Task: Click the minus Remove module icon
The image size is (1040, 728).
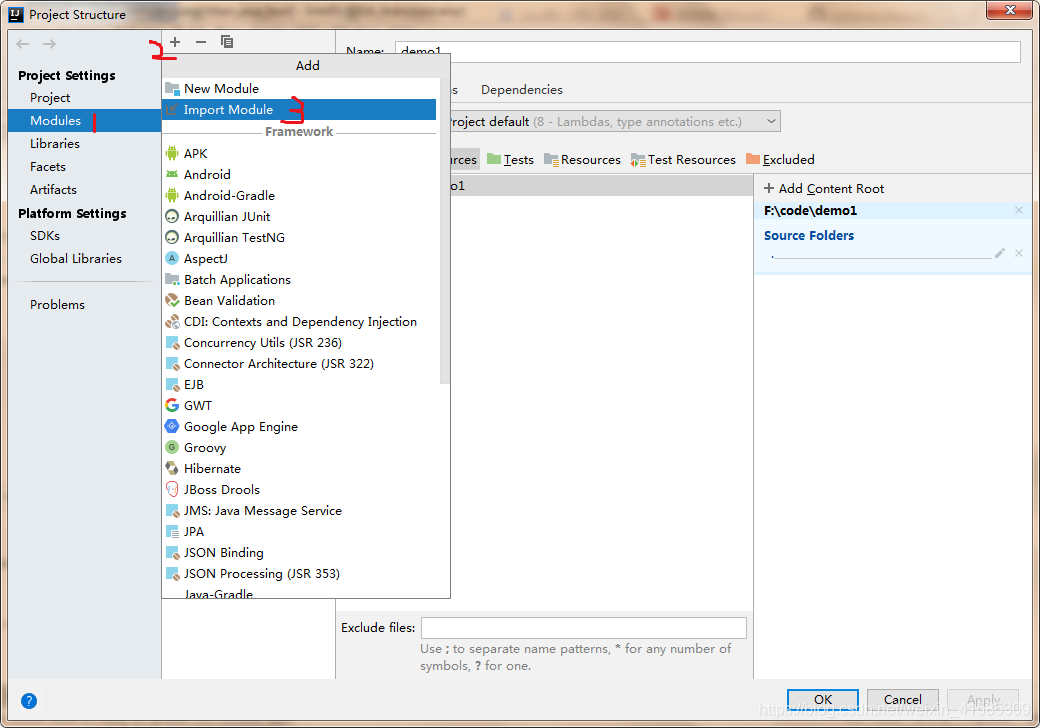Action: pyautogui.click(x=201, y=42)
